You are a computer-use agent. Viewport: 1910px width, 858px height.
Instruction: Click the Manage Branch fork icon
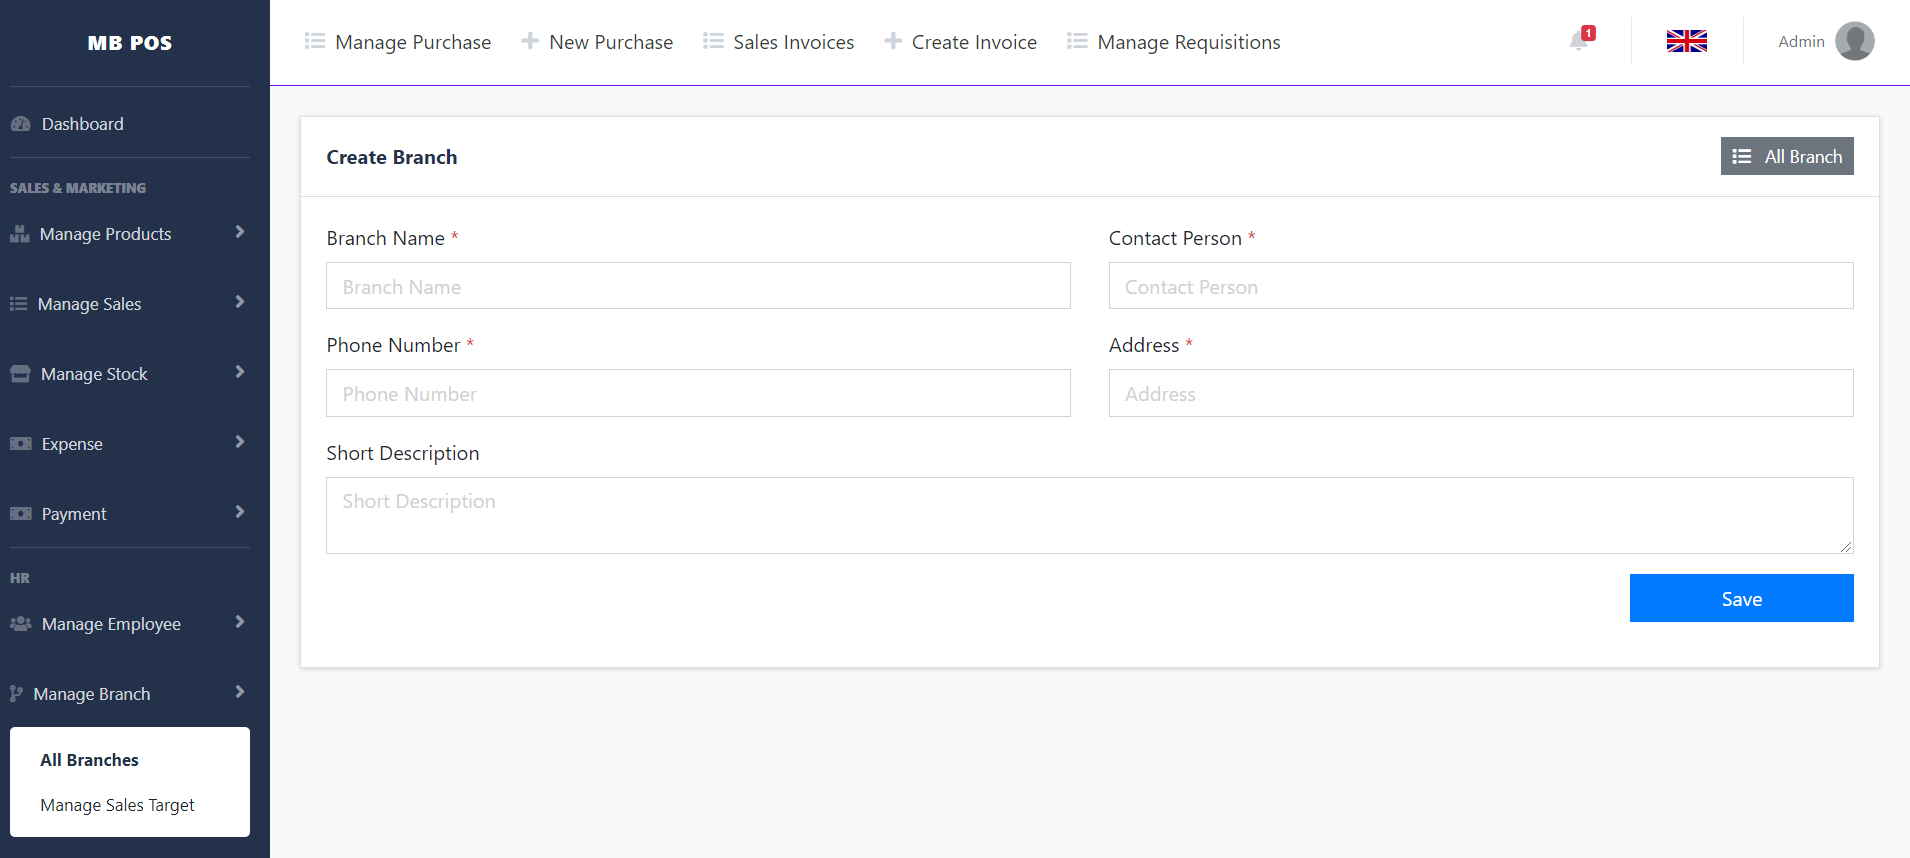16,694
